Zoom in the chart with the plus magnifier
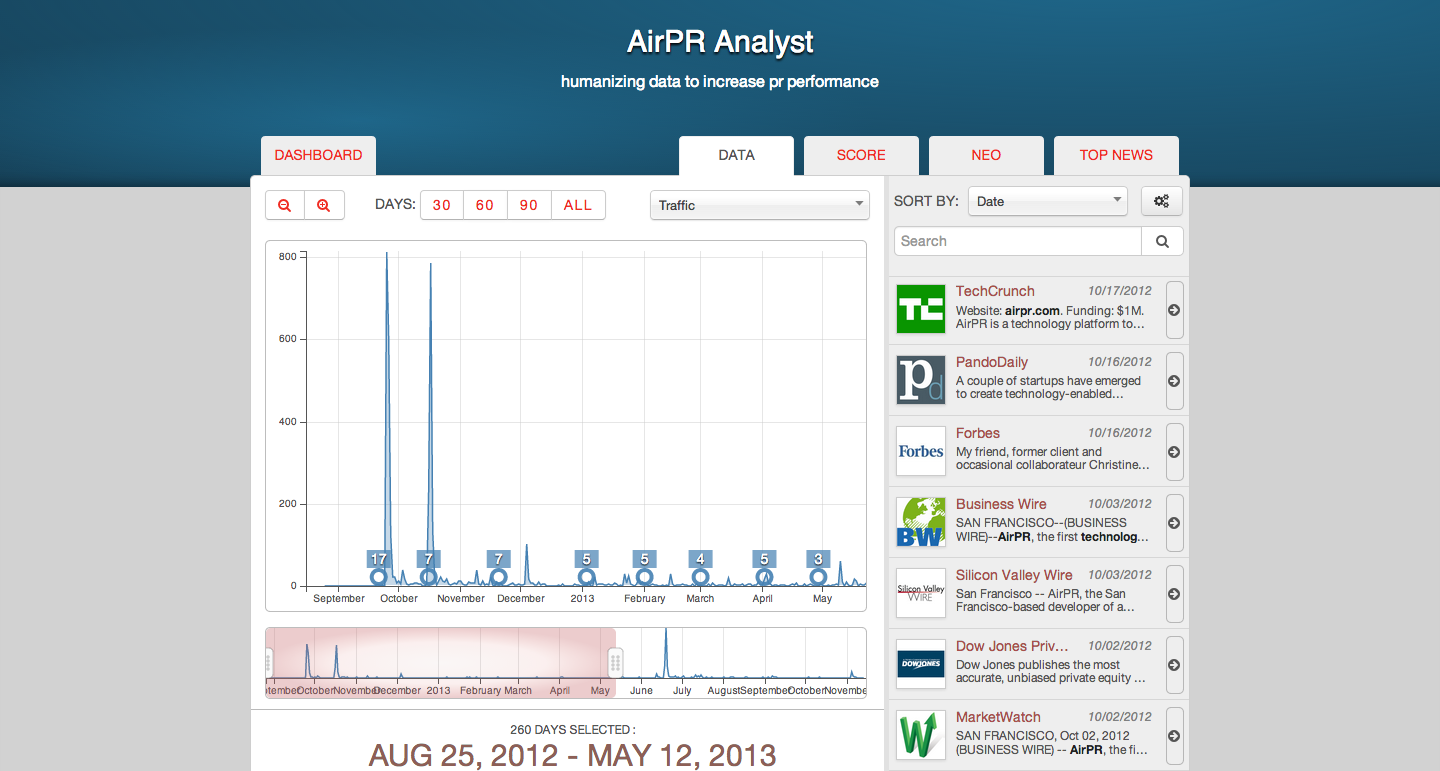Screen dimensions: 1440x771 click(324, 205)
